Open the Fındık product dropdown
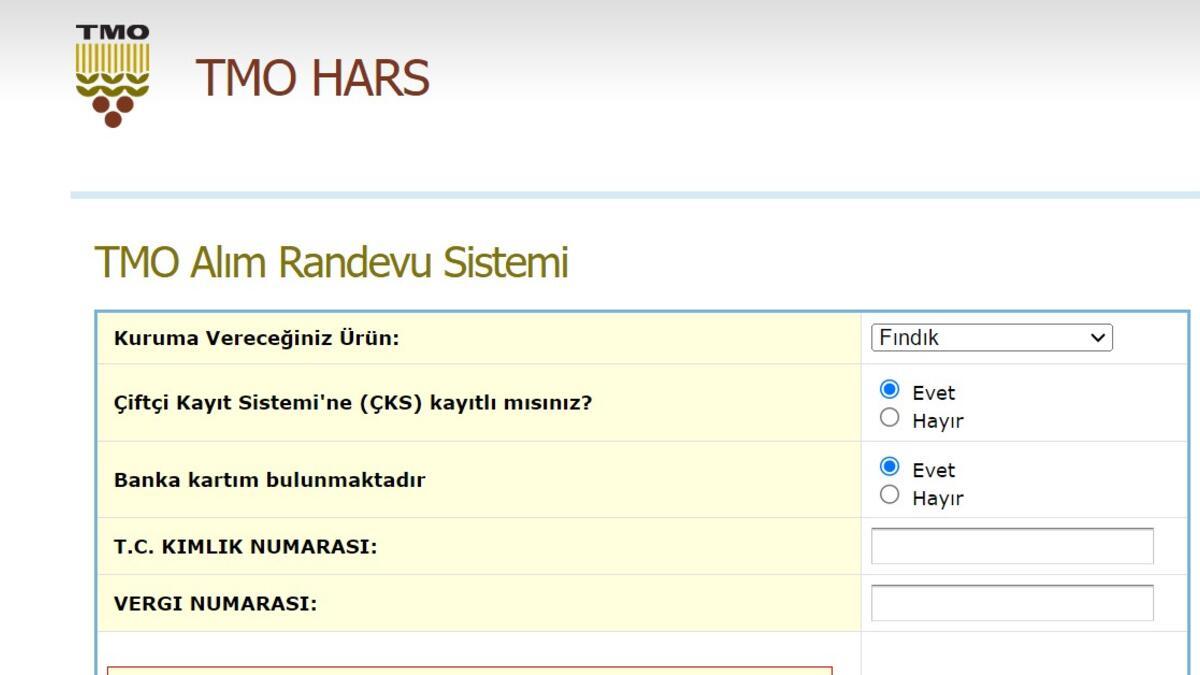Viewport: 1200px width, 675px height. pos(991,338)
